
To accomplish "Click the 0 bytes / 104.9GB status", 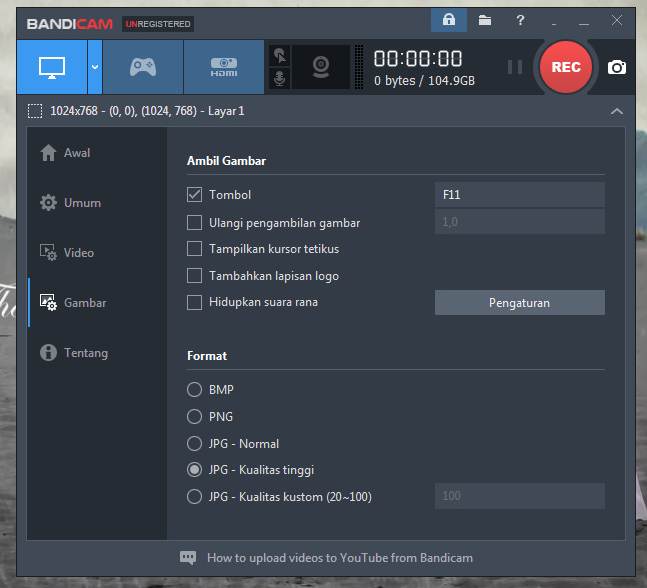I will 425,80.
